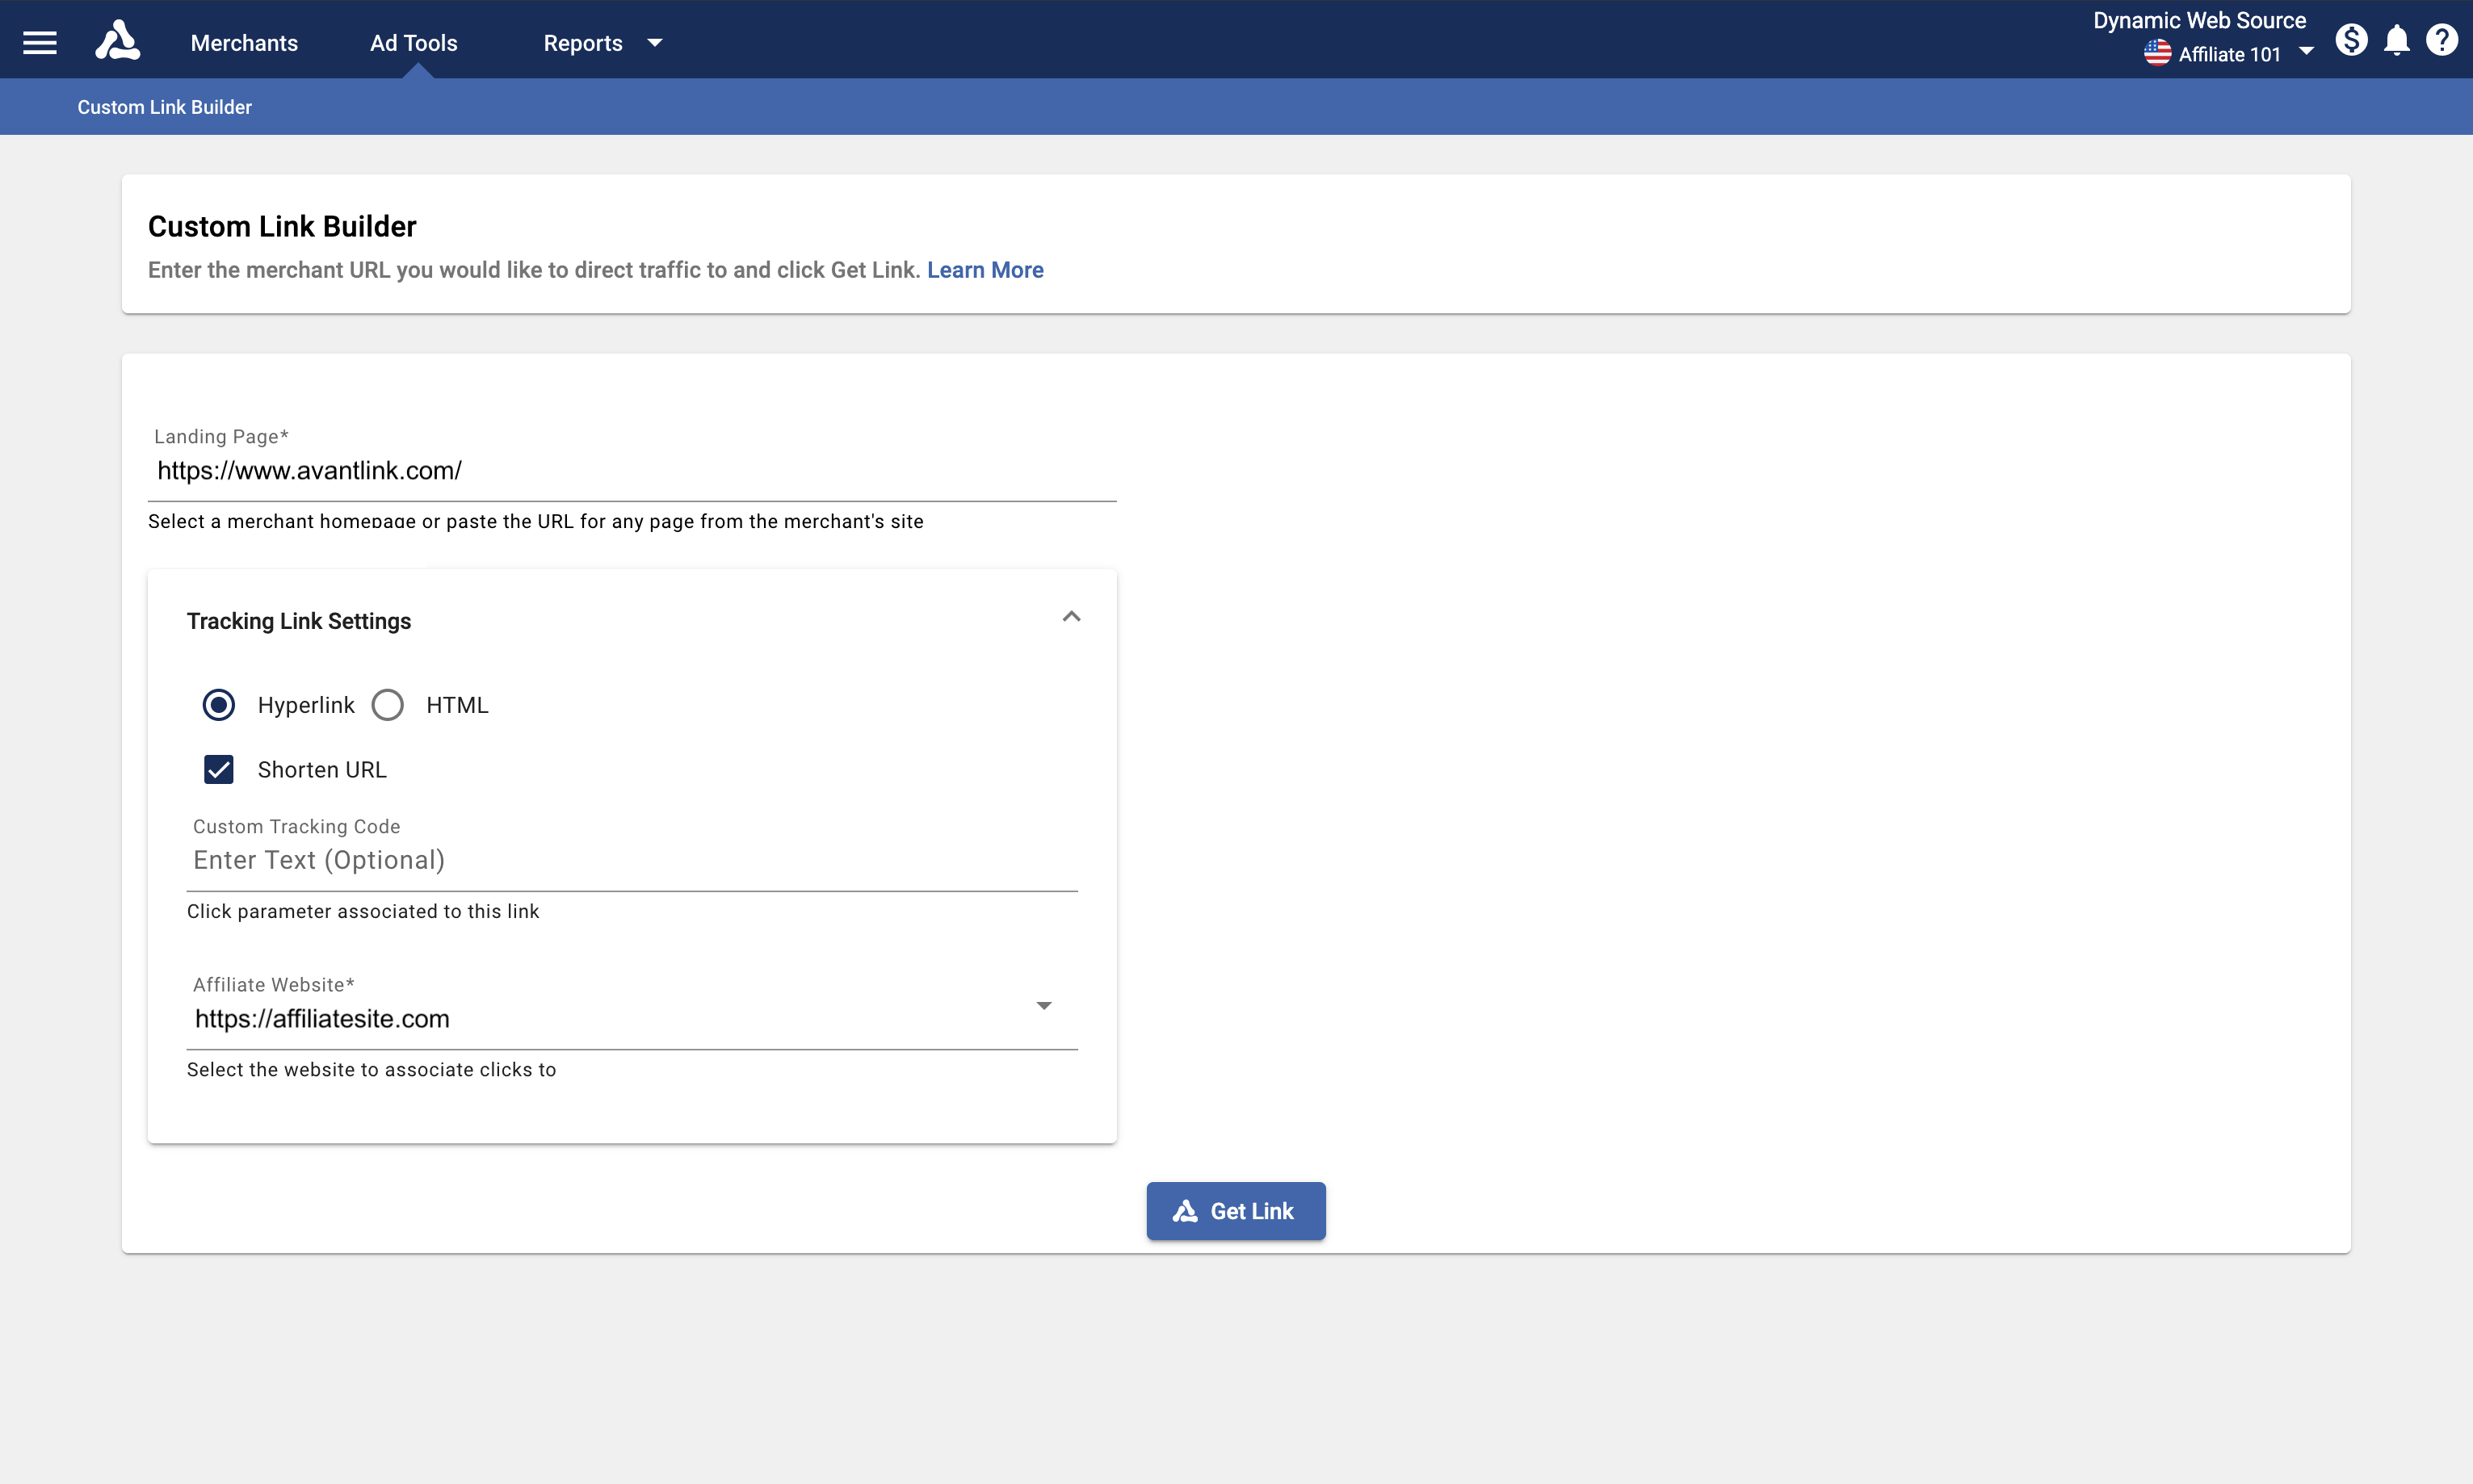Collapse the Tracking Link Settings panel
This screenshot has width=2473, height=1484.
point(1071,617)
